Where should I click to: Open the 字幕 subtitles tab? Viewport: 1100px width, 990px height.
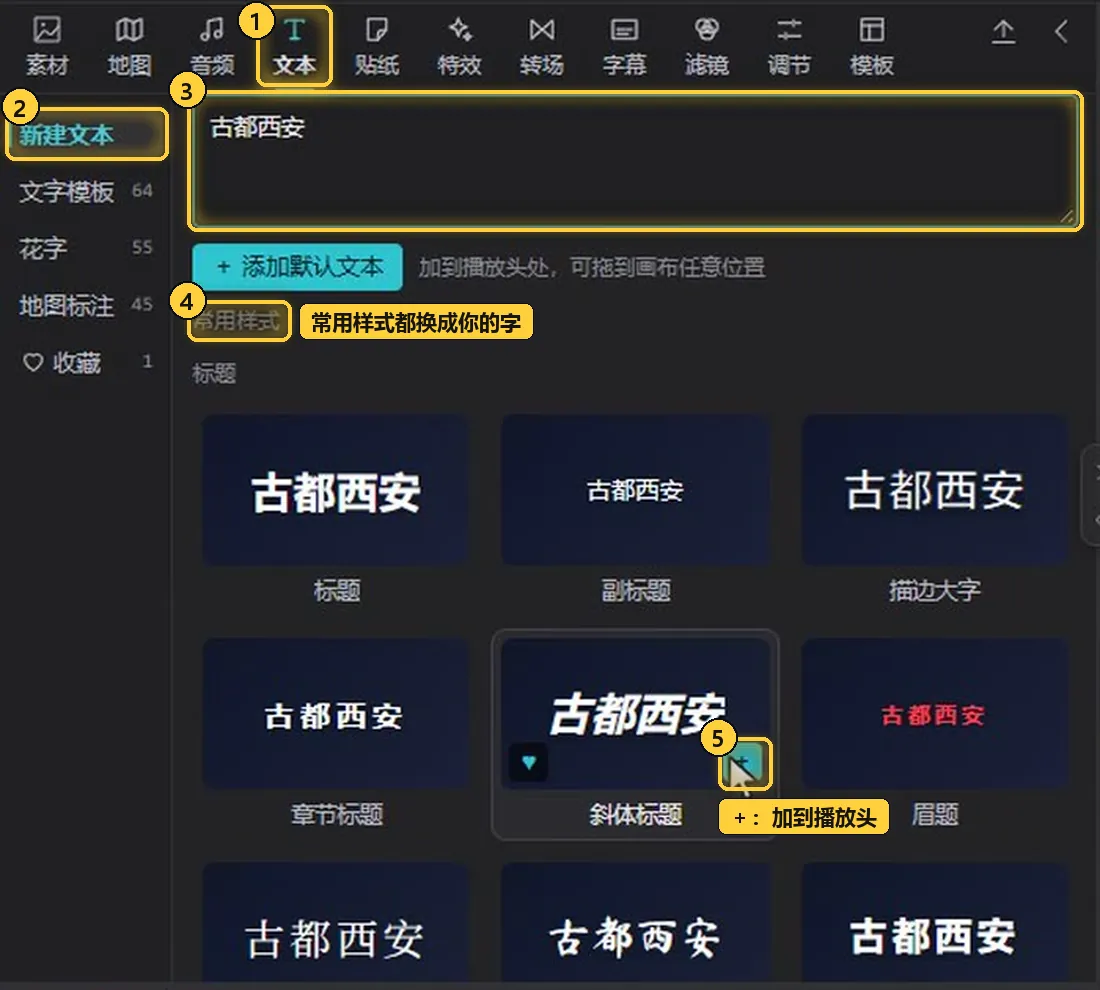[x=624, y=46]
